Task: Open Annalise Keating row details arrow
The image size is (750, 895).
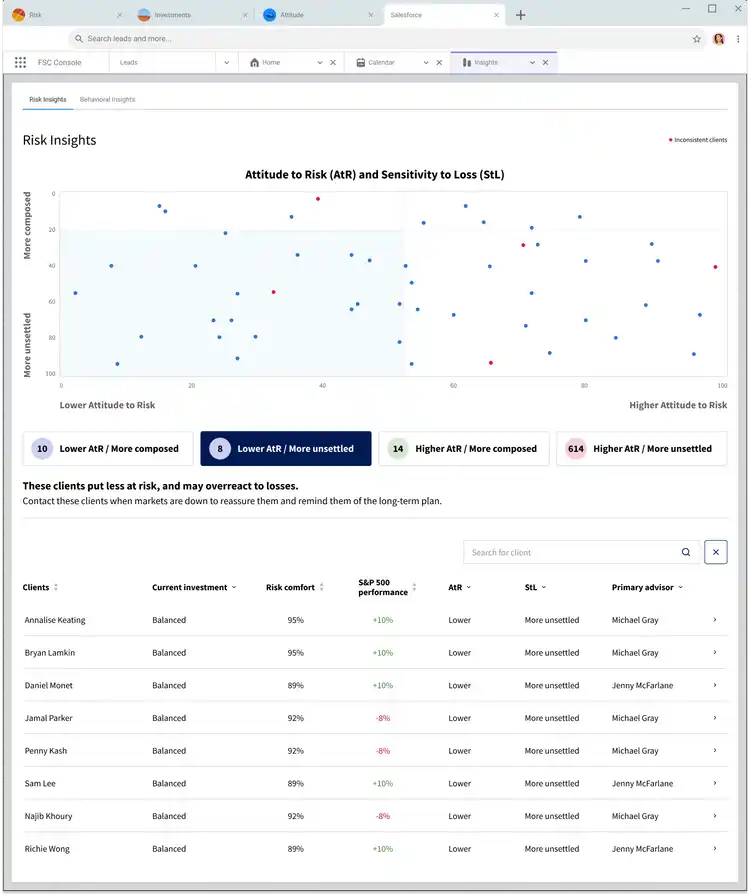Action: point(714,620)
